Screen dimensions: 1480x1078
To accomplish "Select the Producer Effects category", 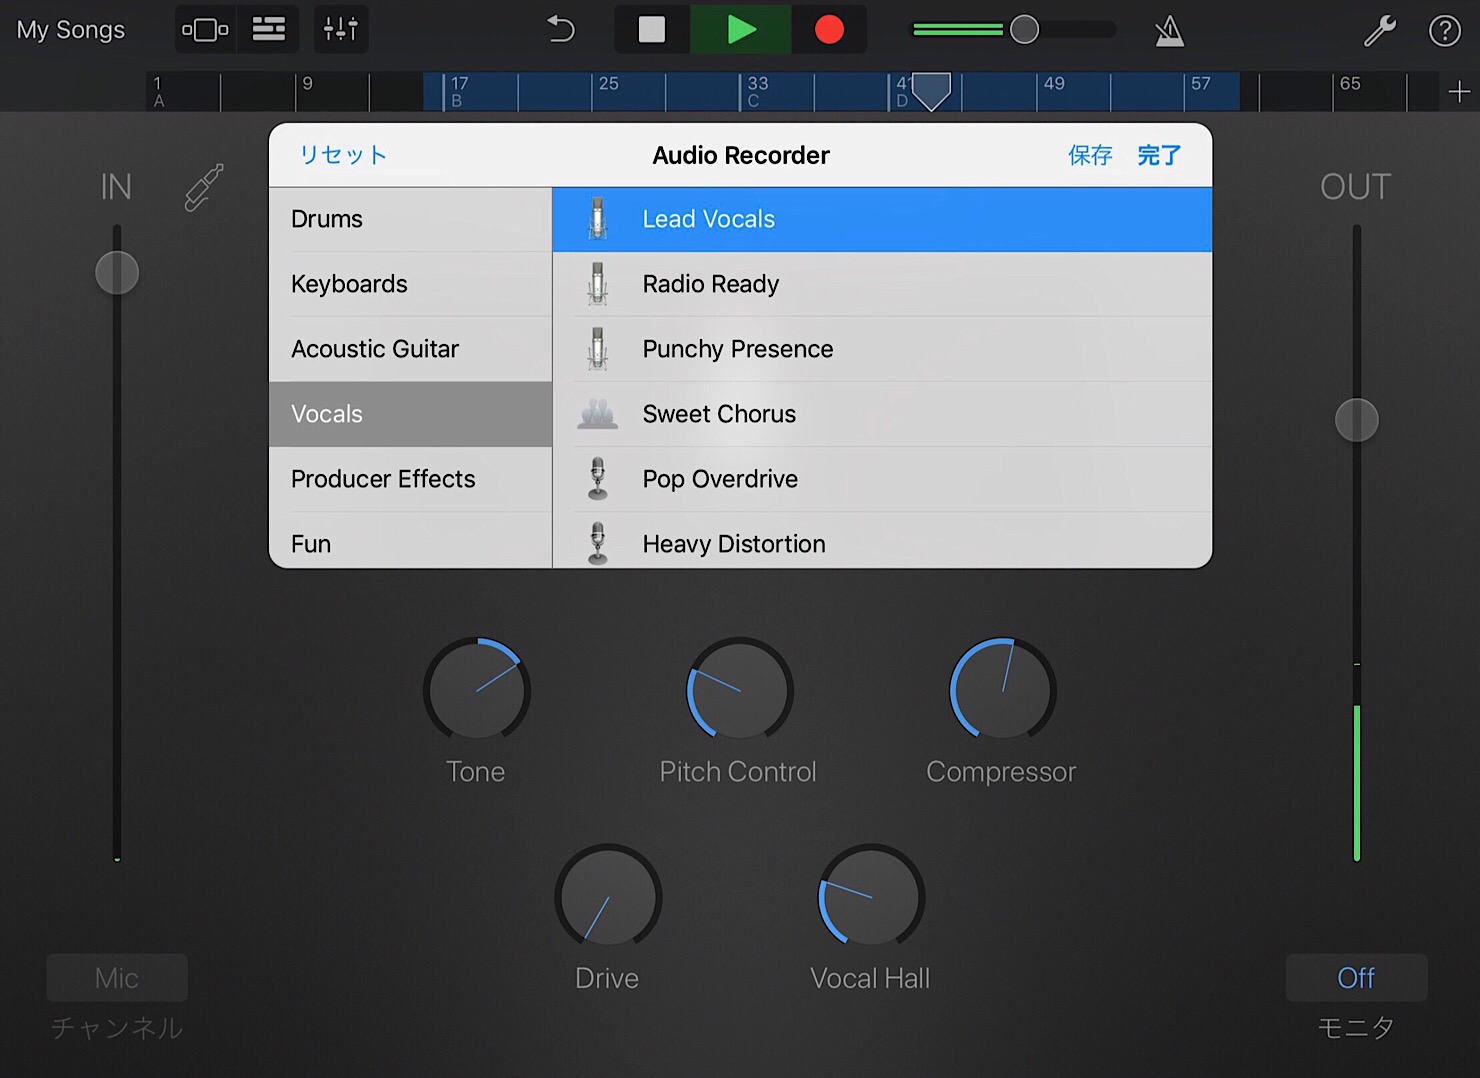I will tap(410, 479).
